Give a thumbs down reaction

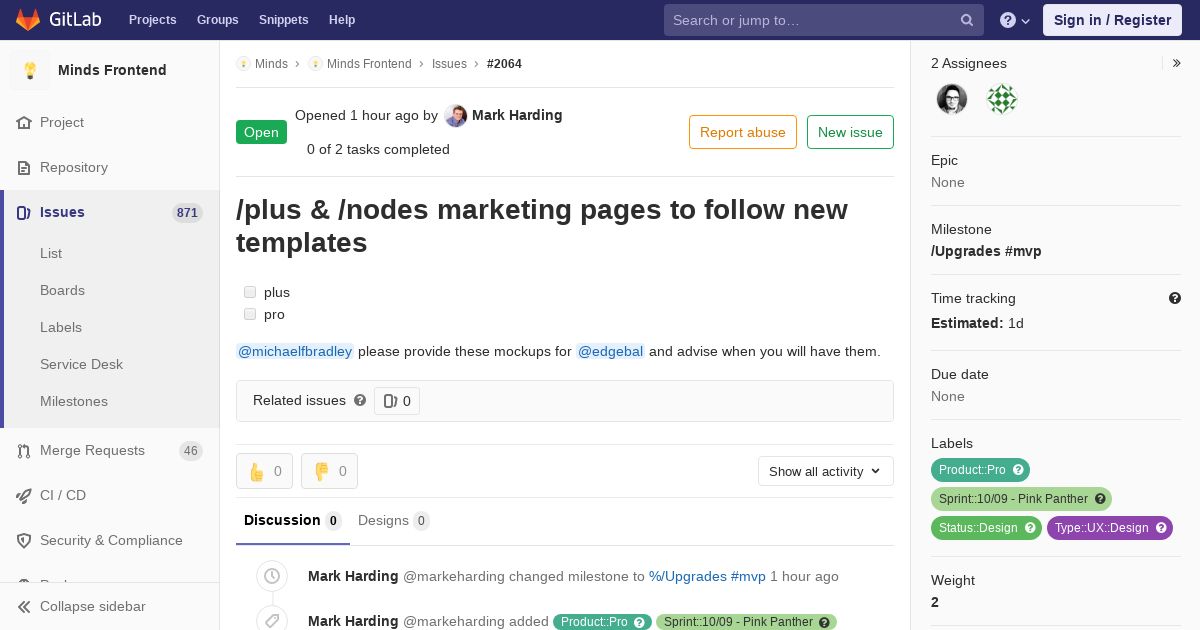(x=329, y=471)
